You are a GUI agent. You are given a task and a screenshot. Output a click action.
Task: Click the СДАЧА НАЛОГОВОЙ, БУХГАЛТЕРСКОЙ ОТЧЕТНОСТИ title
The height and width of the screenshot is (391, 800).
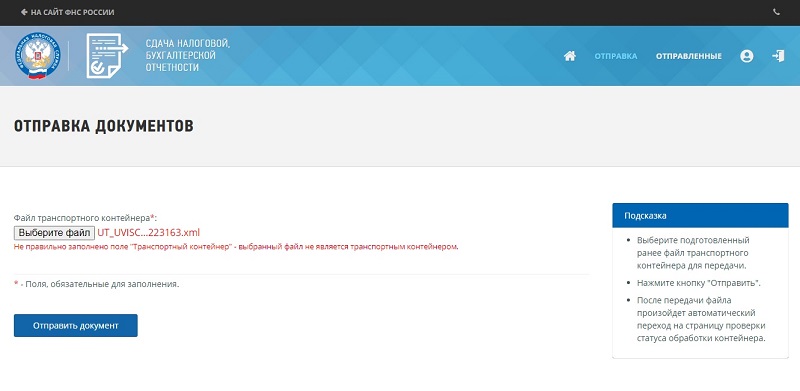click(188, 55)
